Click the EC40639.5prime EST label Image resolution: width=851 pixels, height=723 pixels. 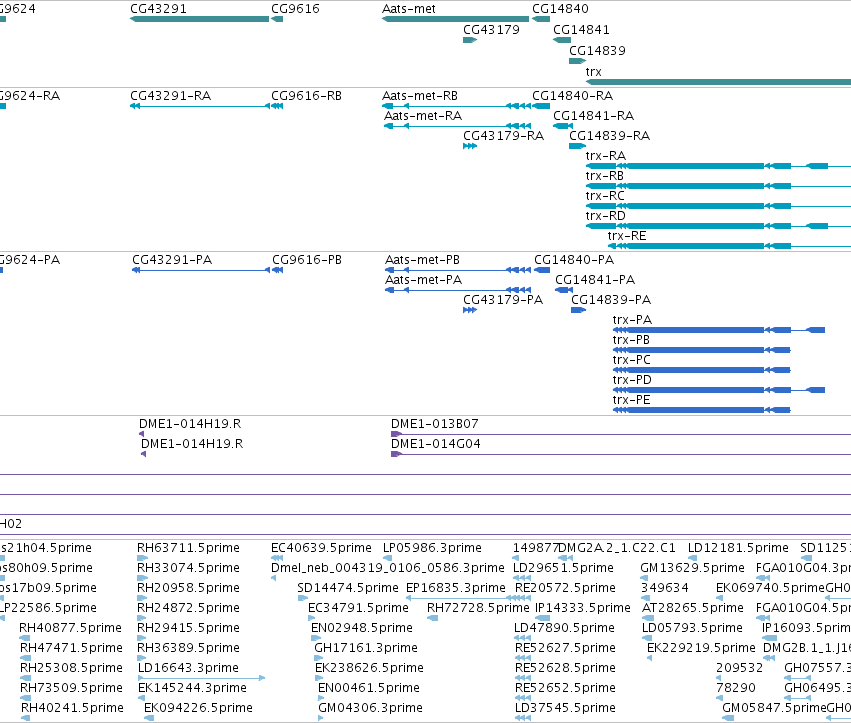321,548
